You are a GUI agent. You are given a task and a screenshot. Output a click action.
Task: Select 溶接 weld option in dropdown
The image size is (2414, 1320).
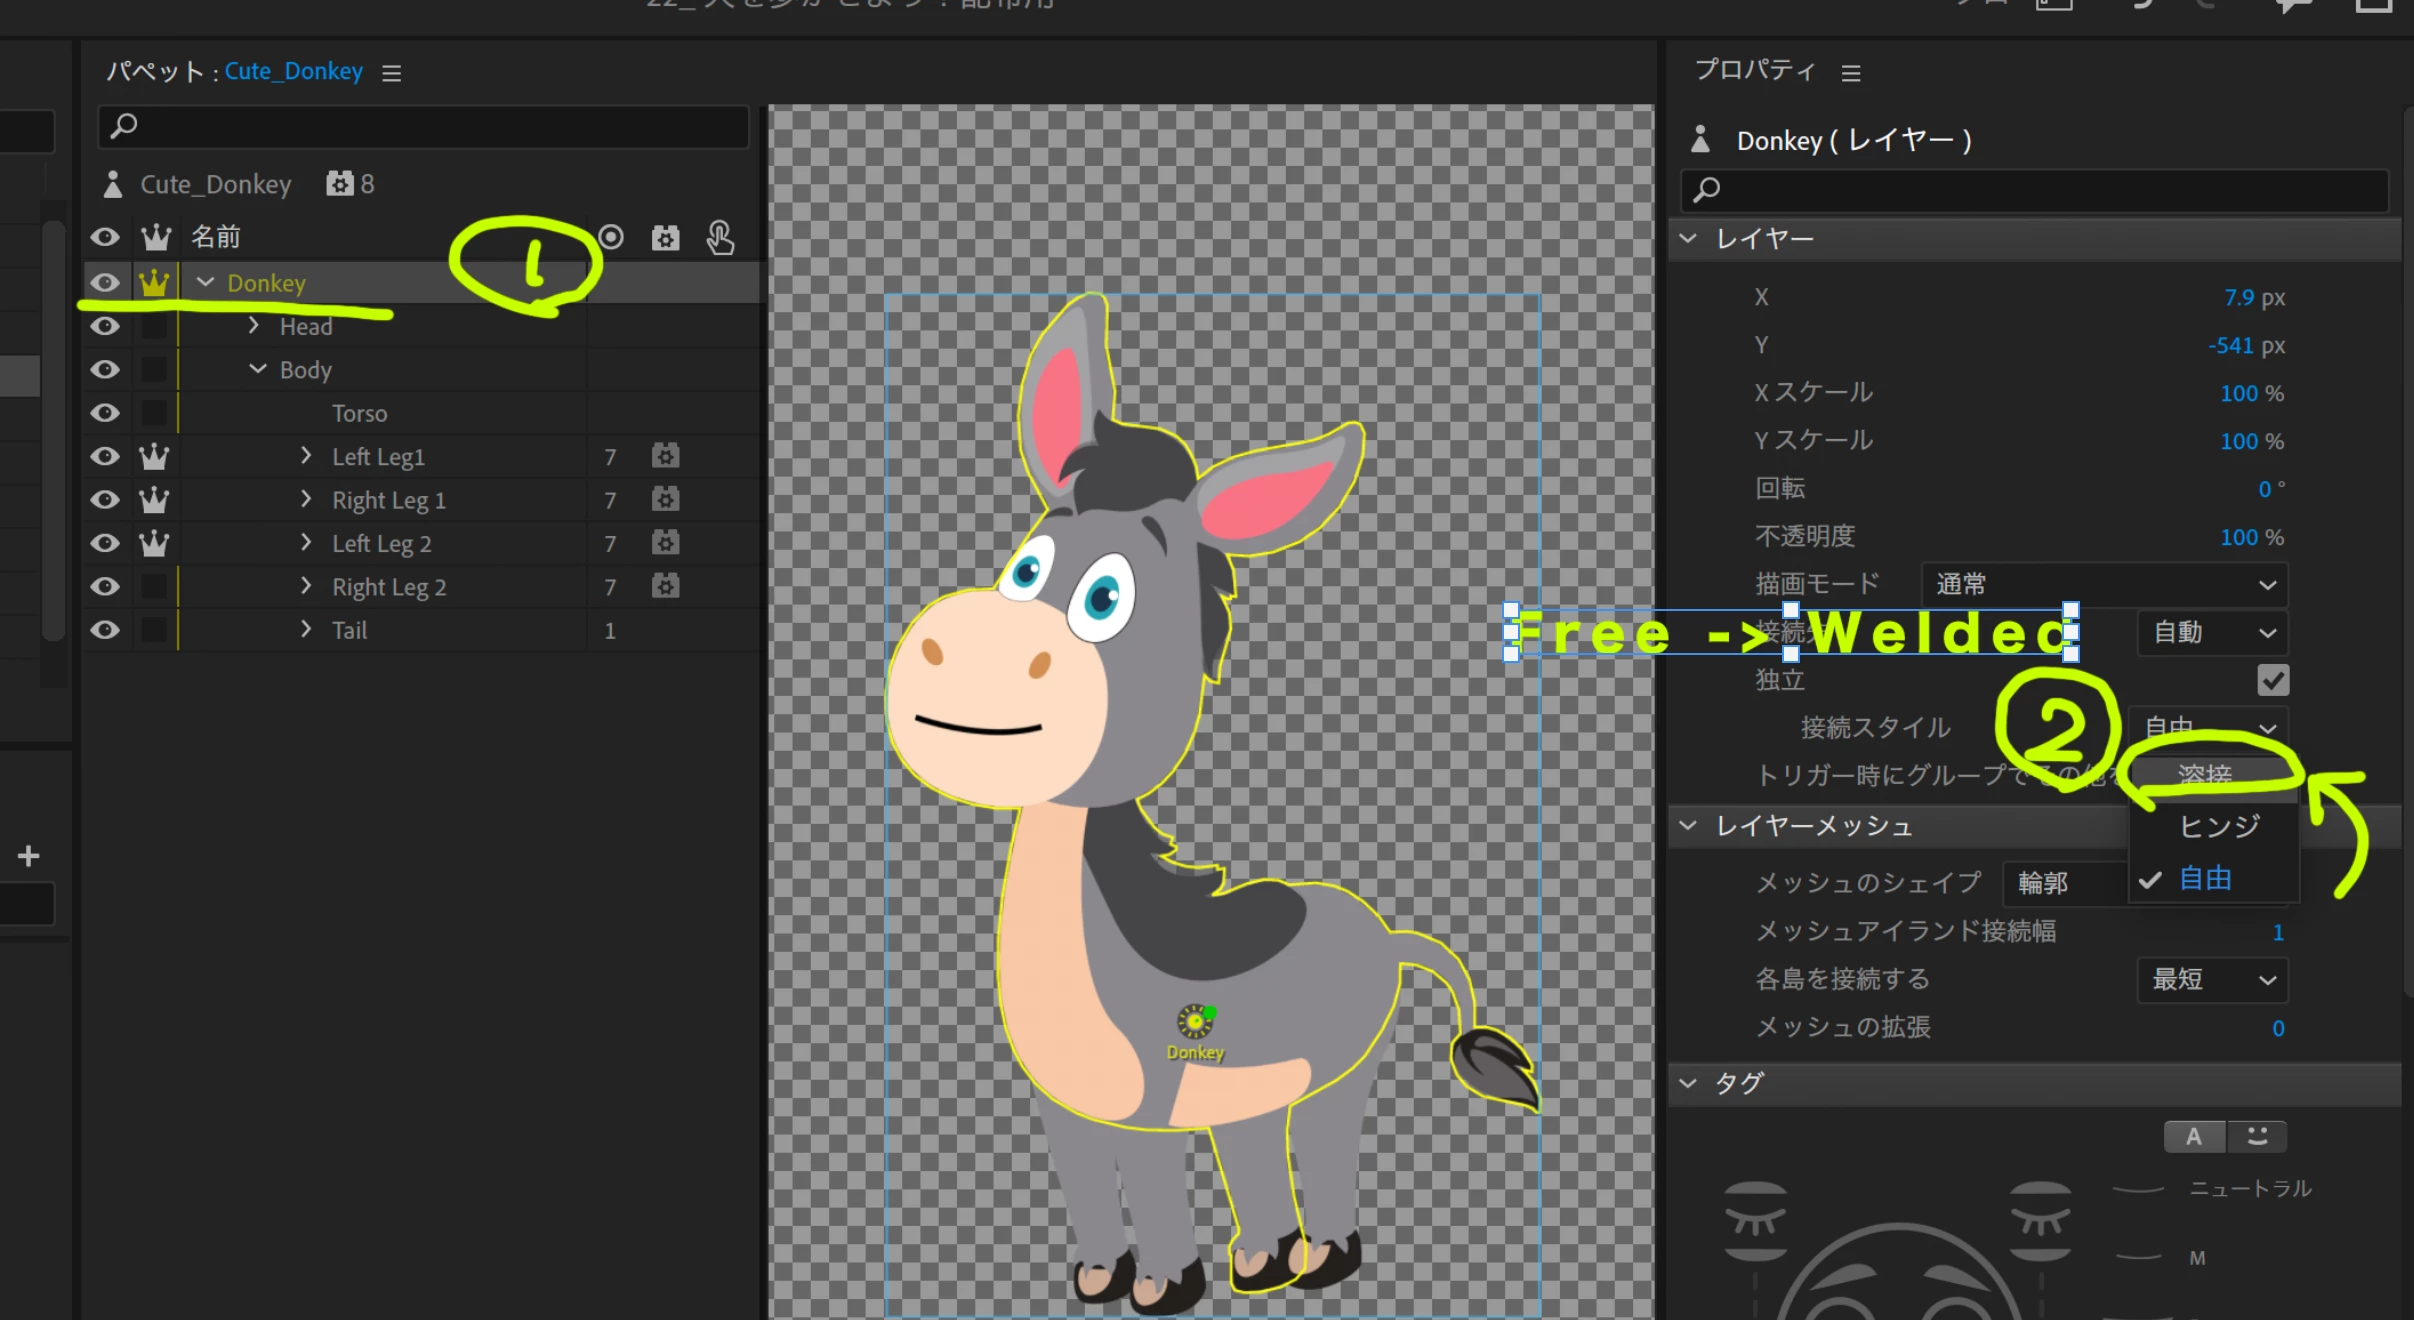coord(2204,774)
